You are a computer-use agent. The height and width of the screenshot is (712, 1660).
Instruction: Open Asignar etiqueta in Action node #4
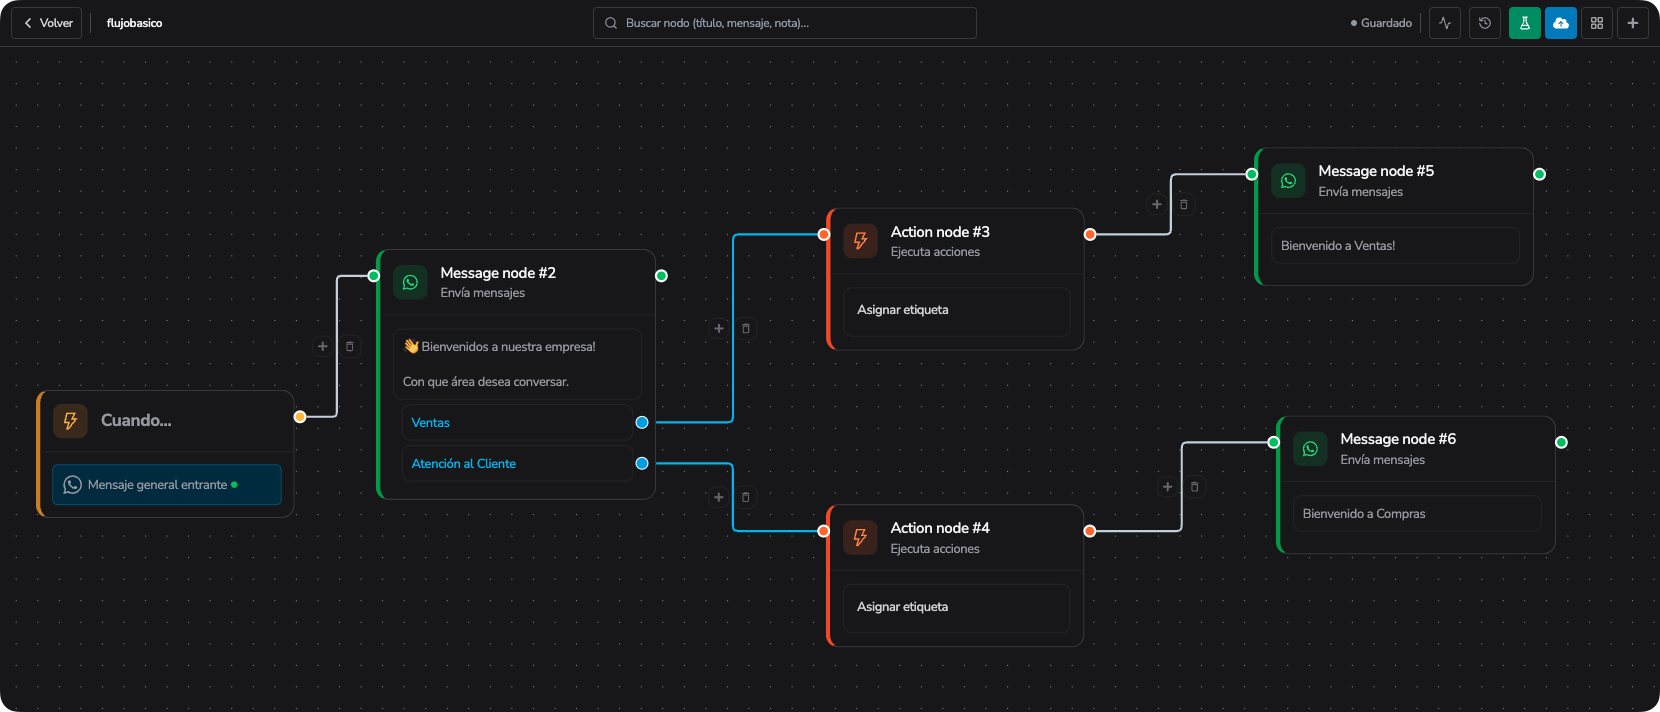[x=957, y=607]
